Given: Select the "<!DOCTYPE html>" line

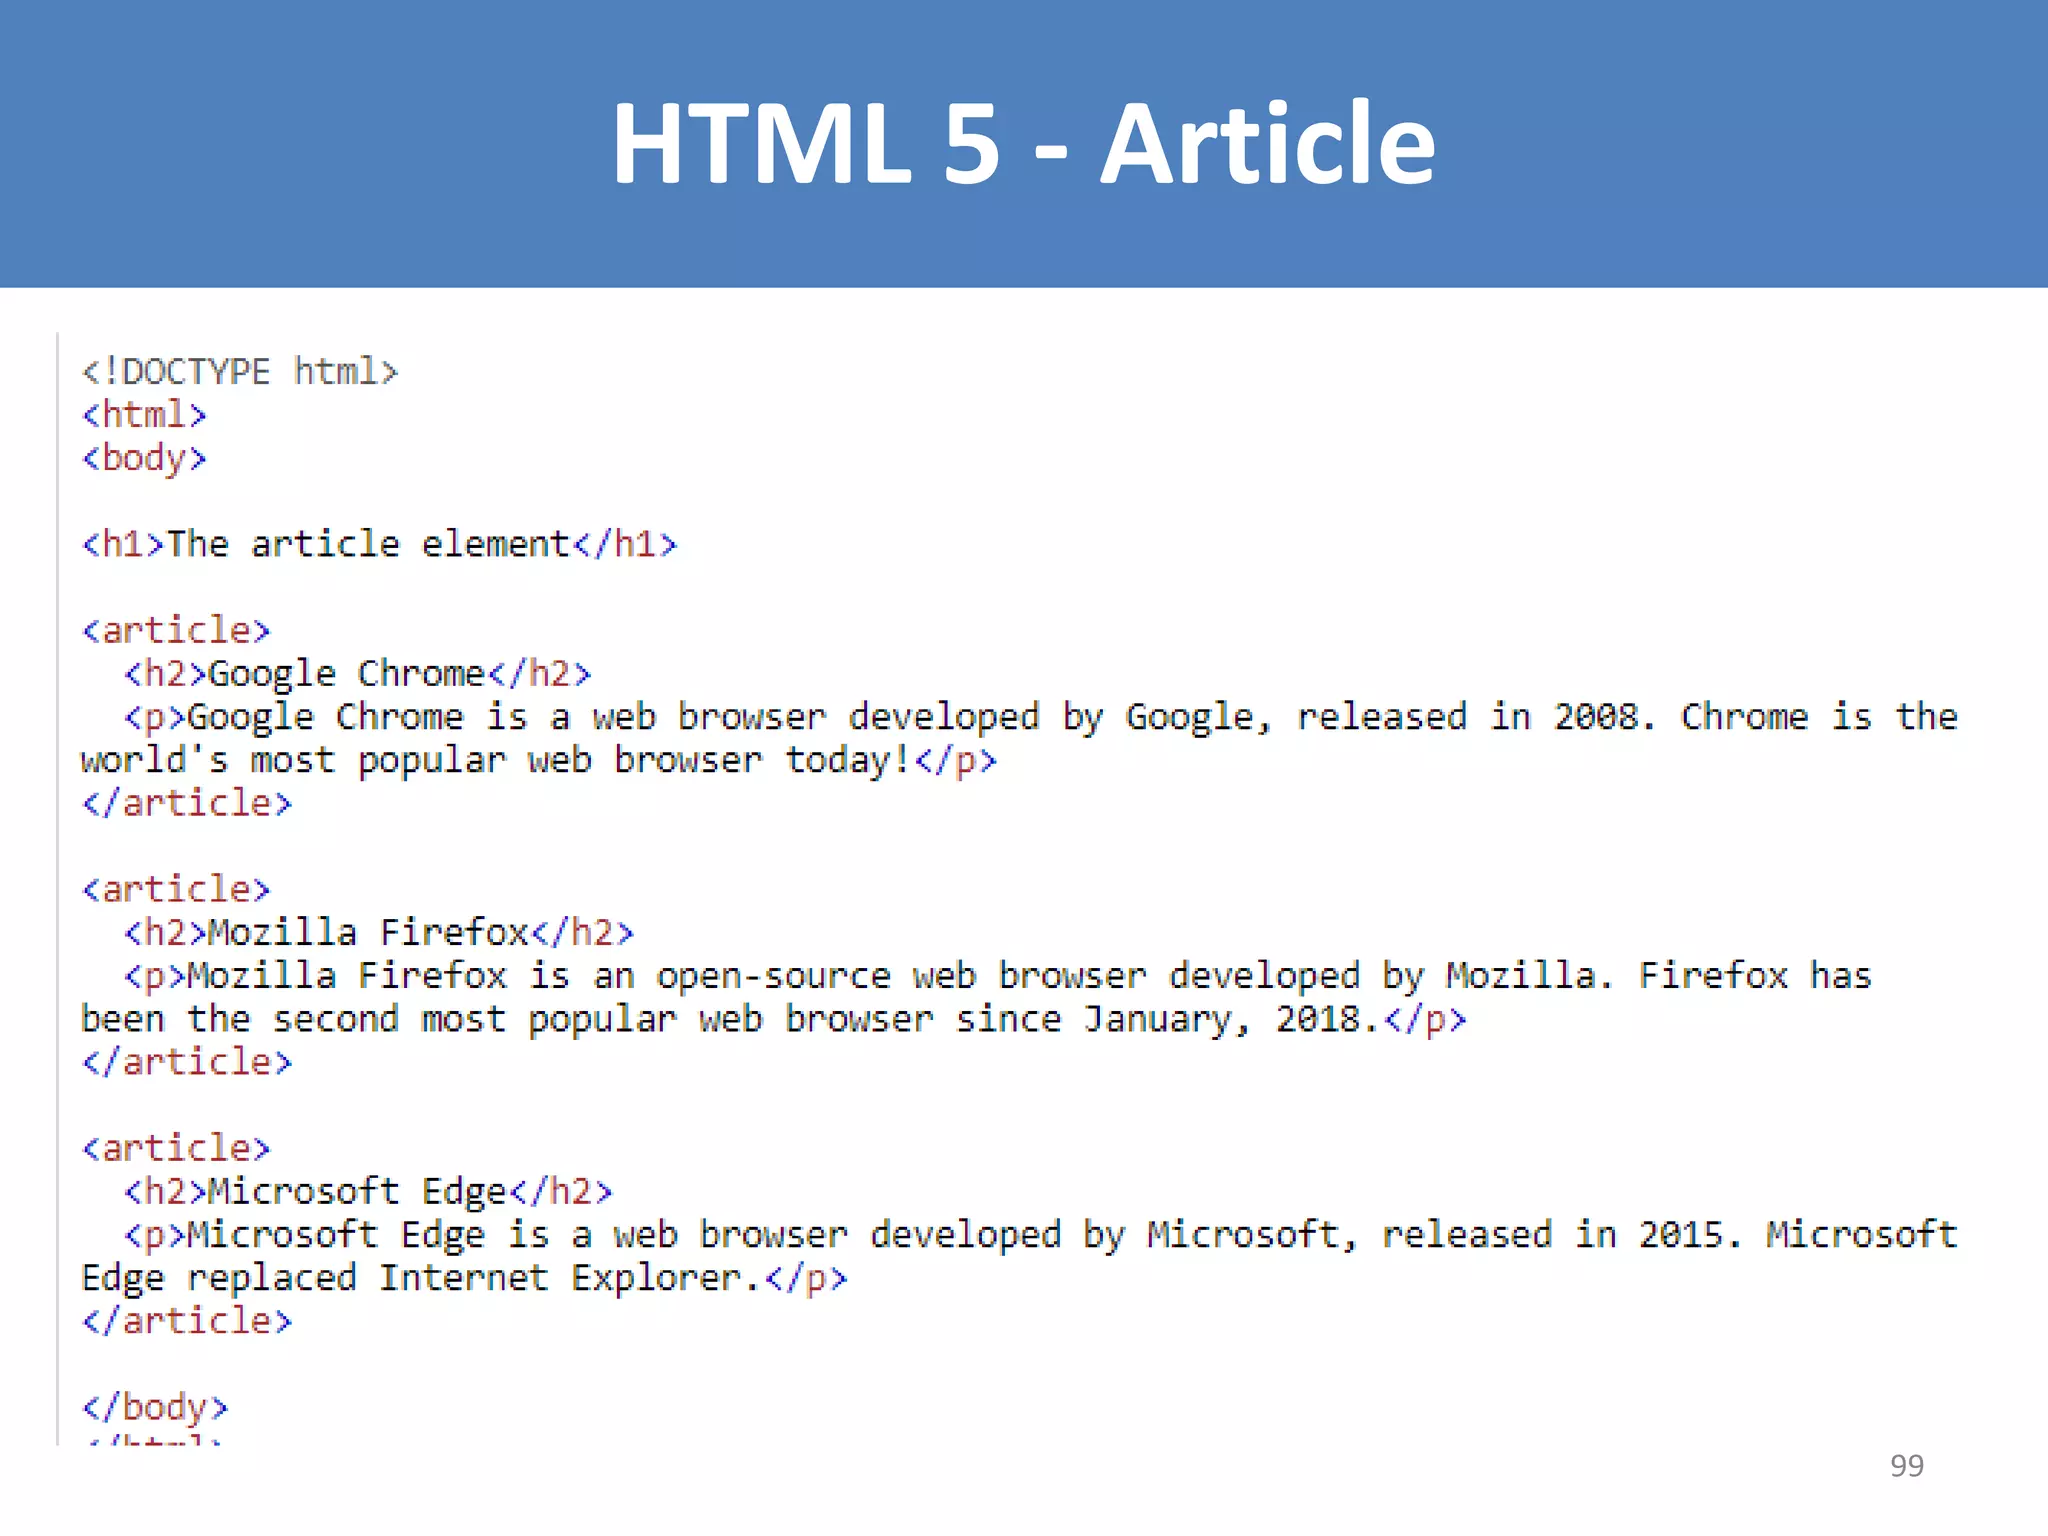Looking at the screenshot, I should click(240, 372).
